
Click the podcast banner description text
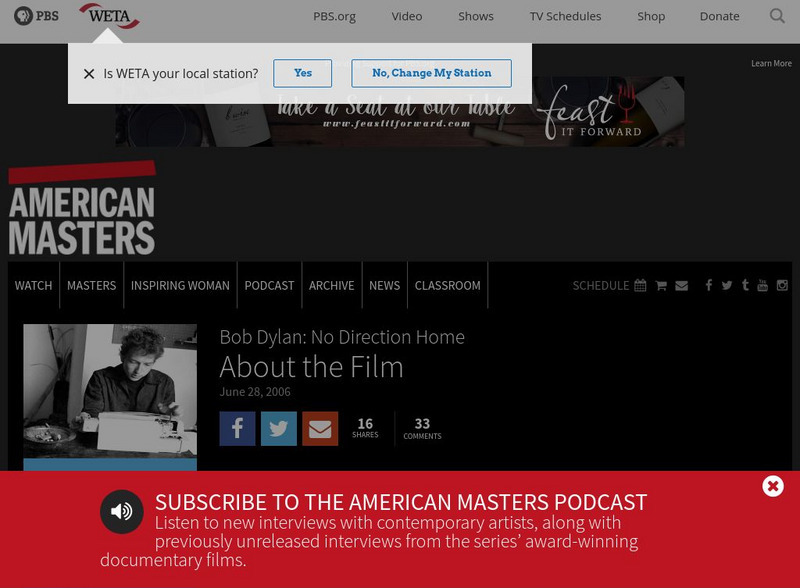coord(369,542)
